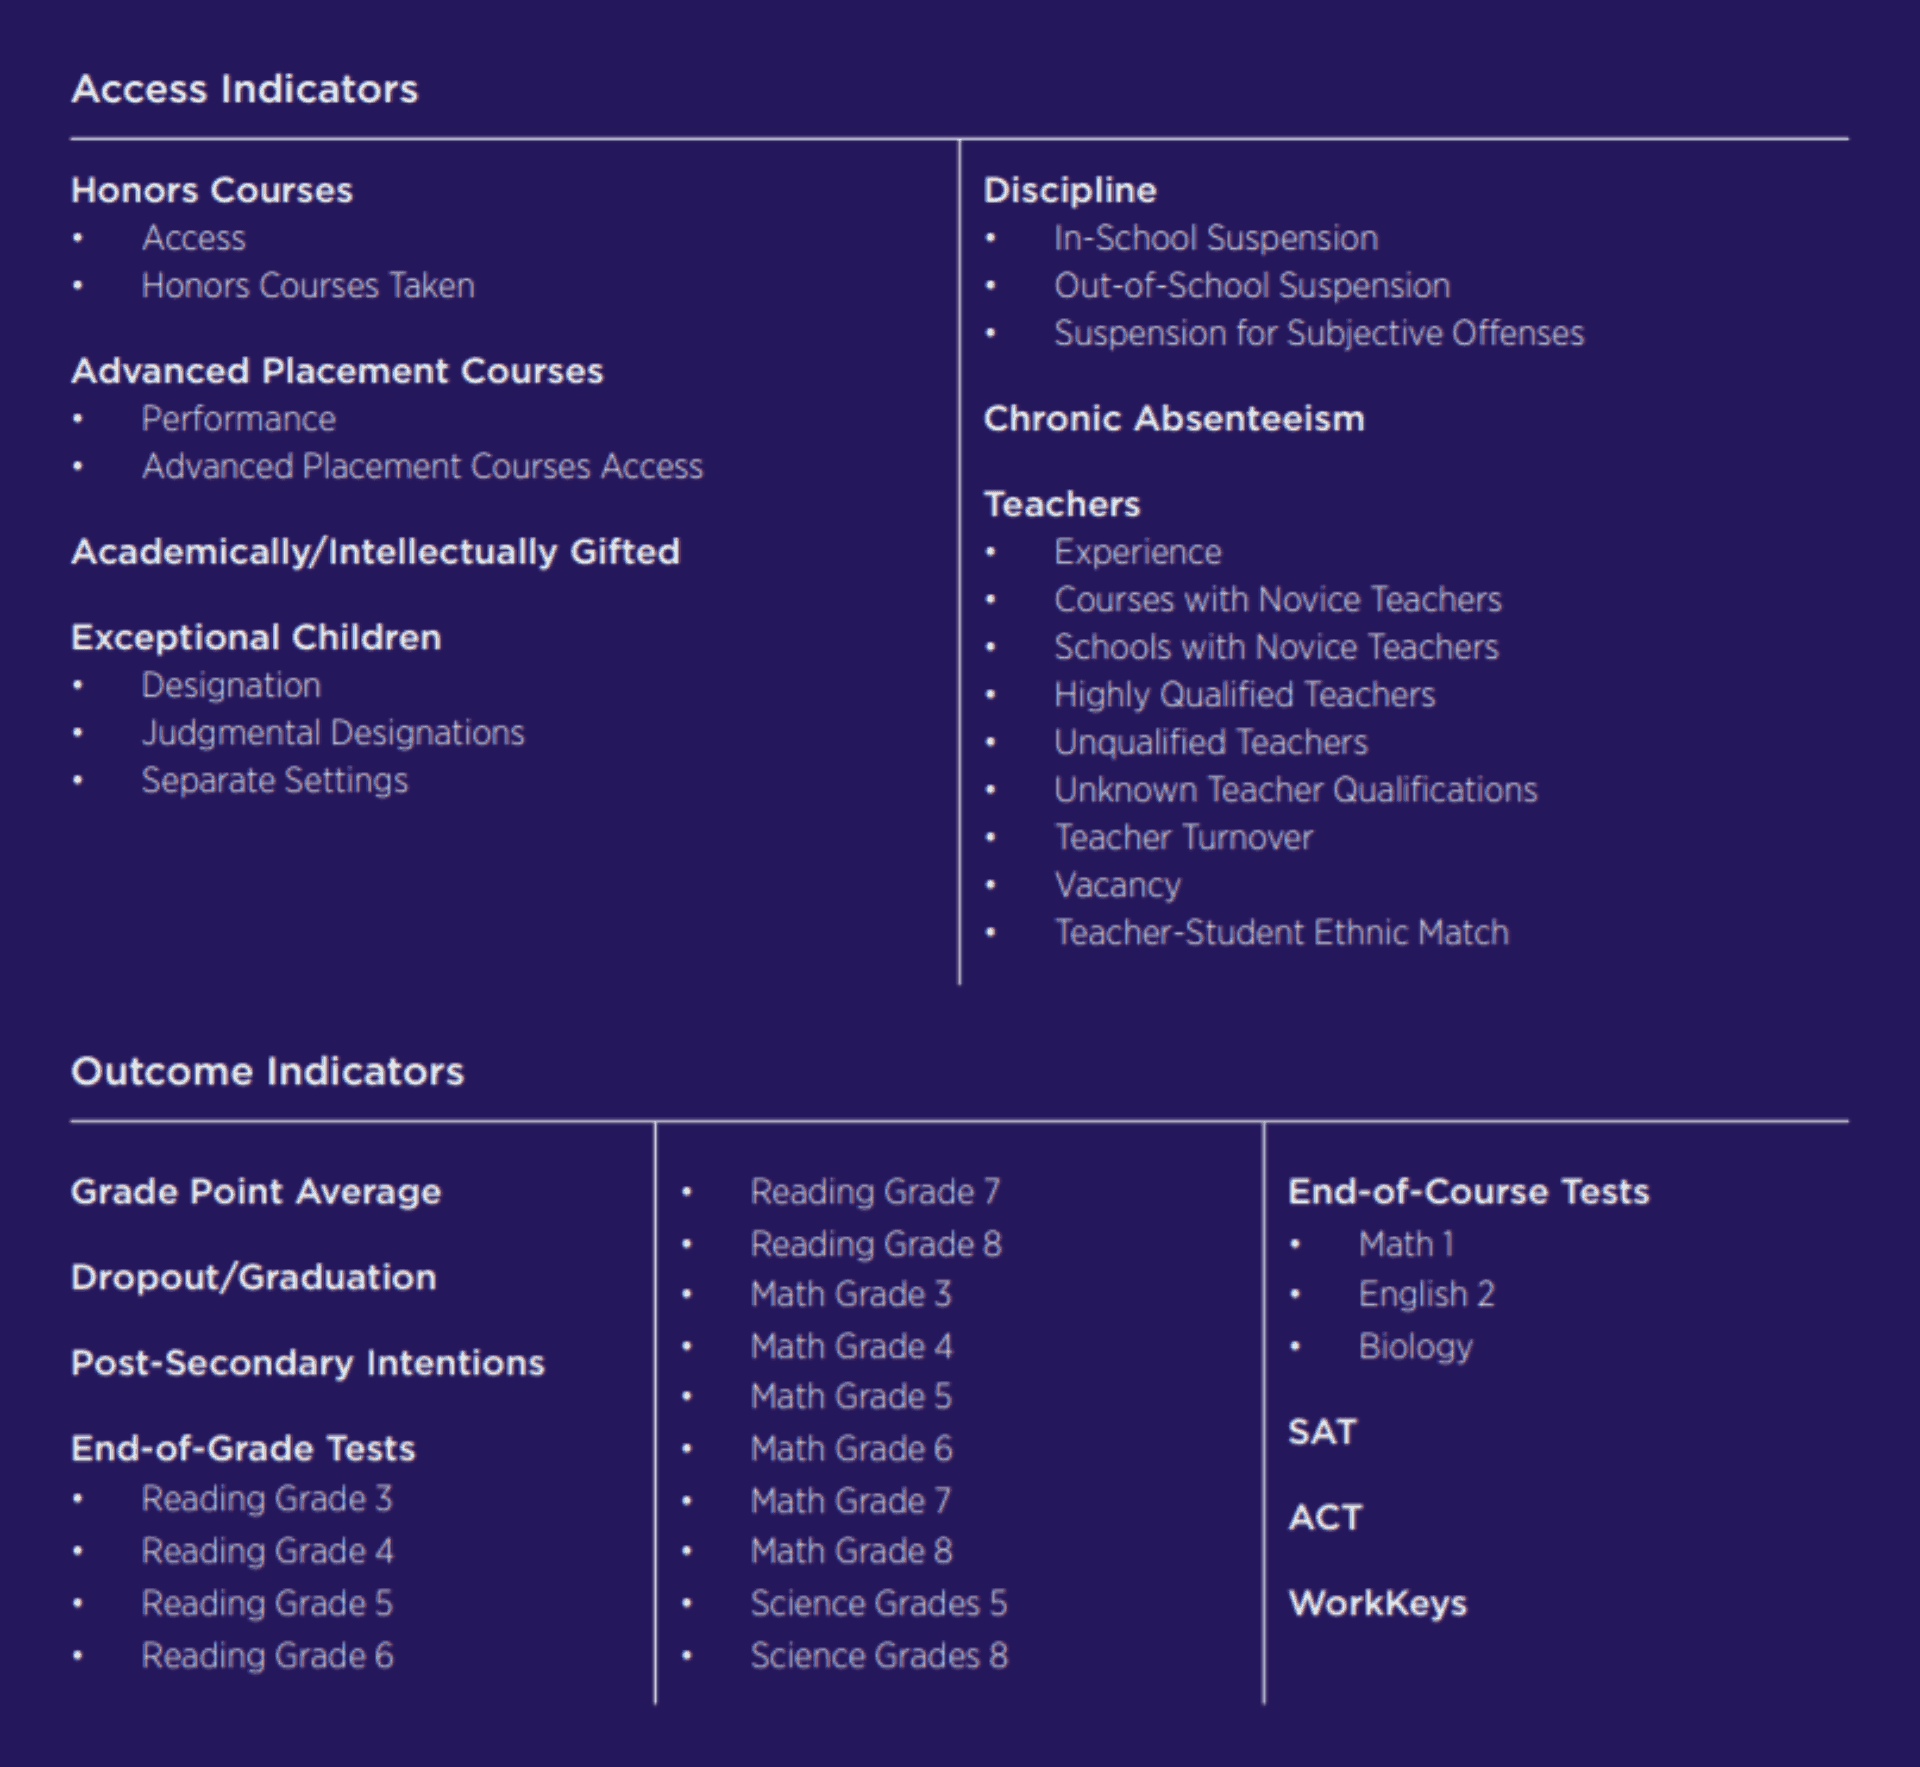Open In-School Suspension indicator
This screenshot has width=1920, height=1767.
pyautogui.click(x=1215, y=238)
